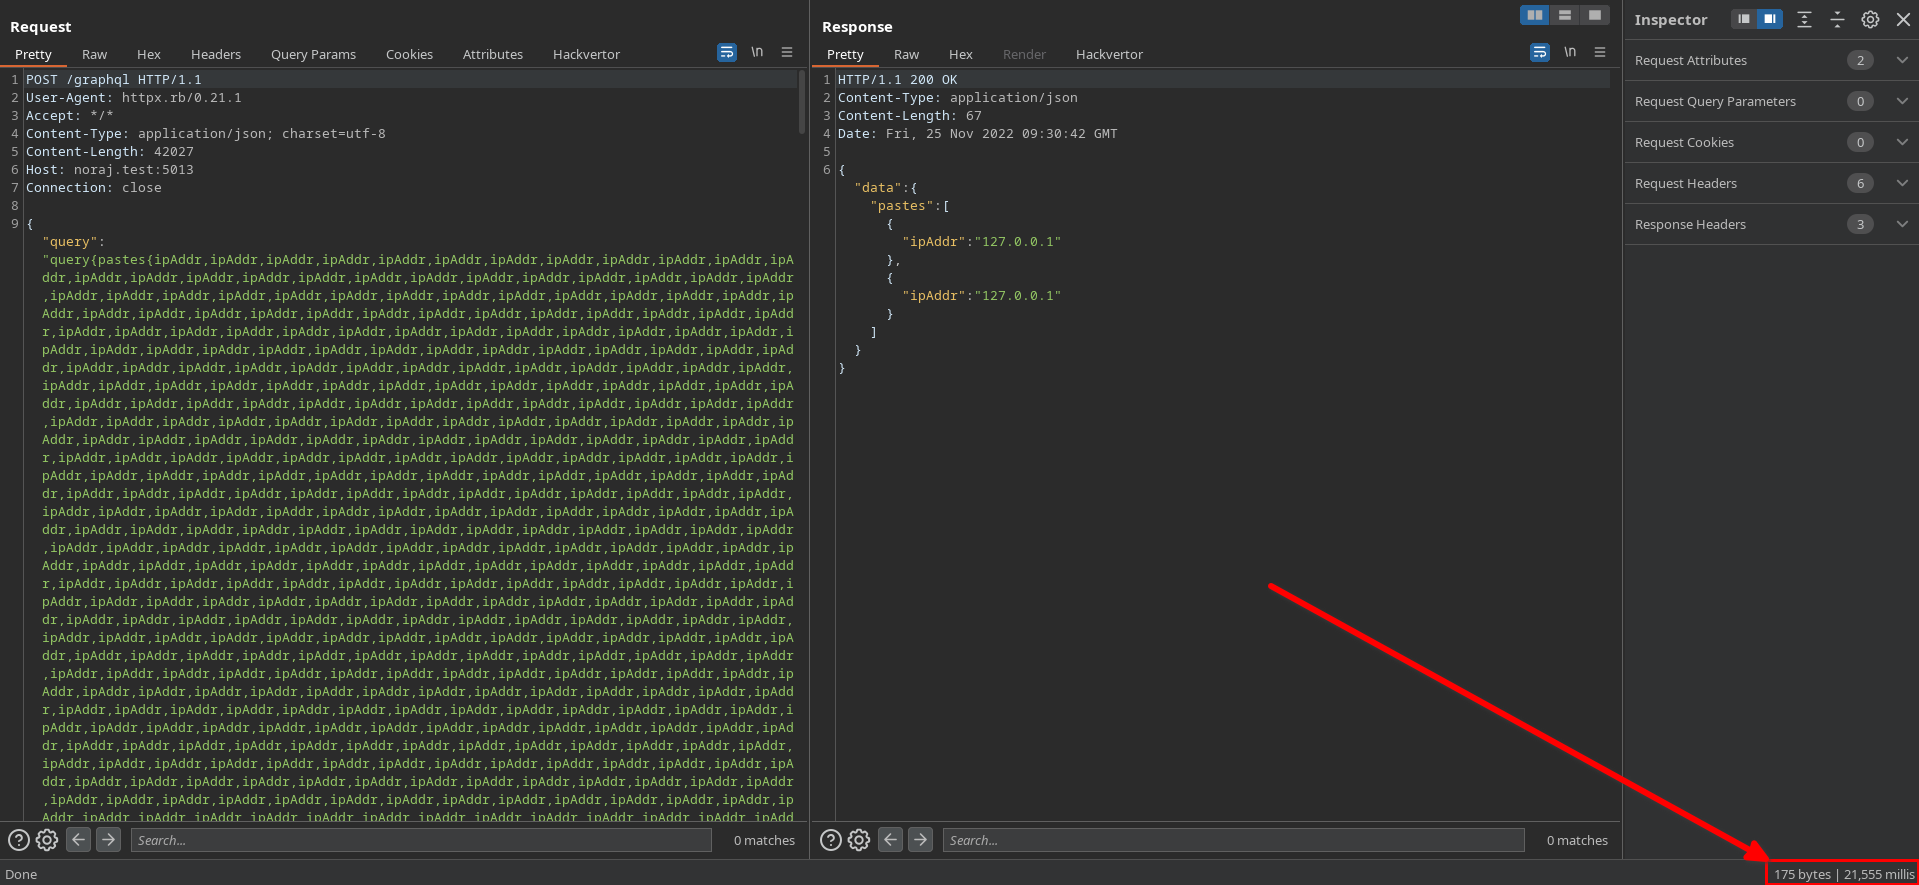Switch Inspector to first layout mode icon

pos(1744,19)
